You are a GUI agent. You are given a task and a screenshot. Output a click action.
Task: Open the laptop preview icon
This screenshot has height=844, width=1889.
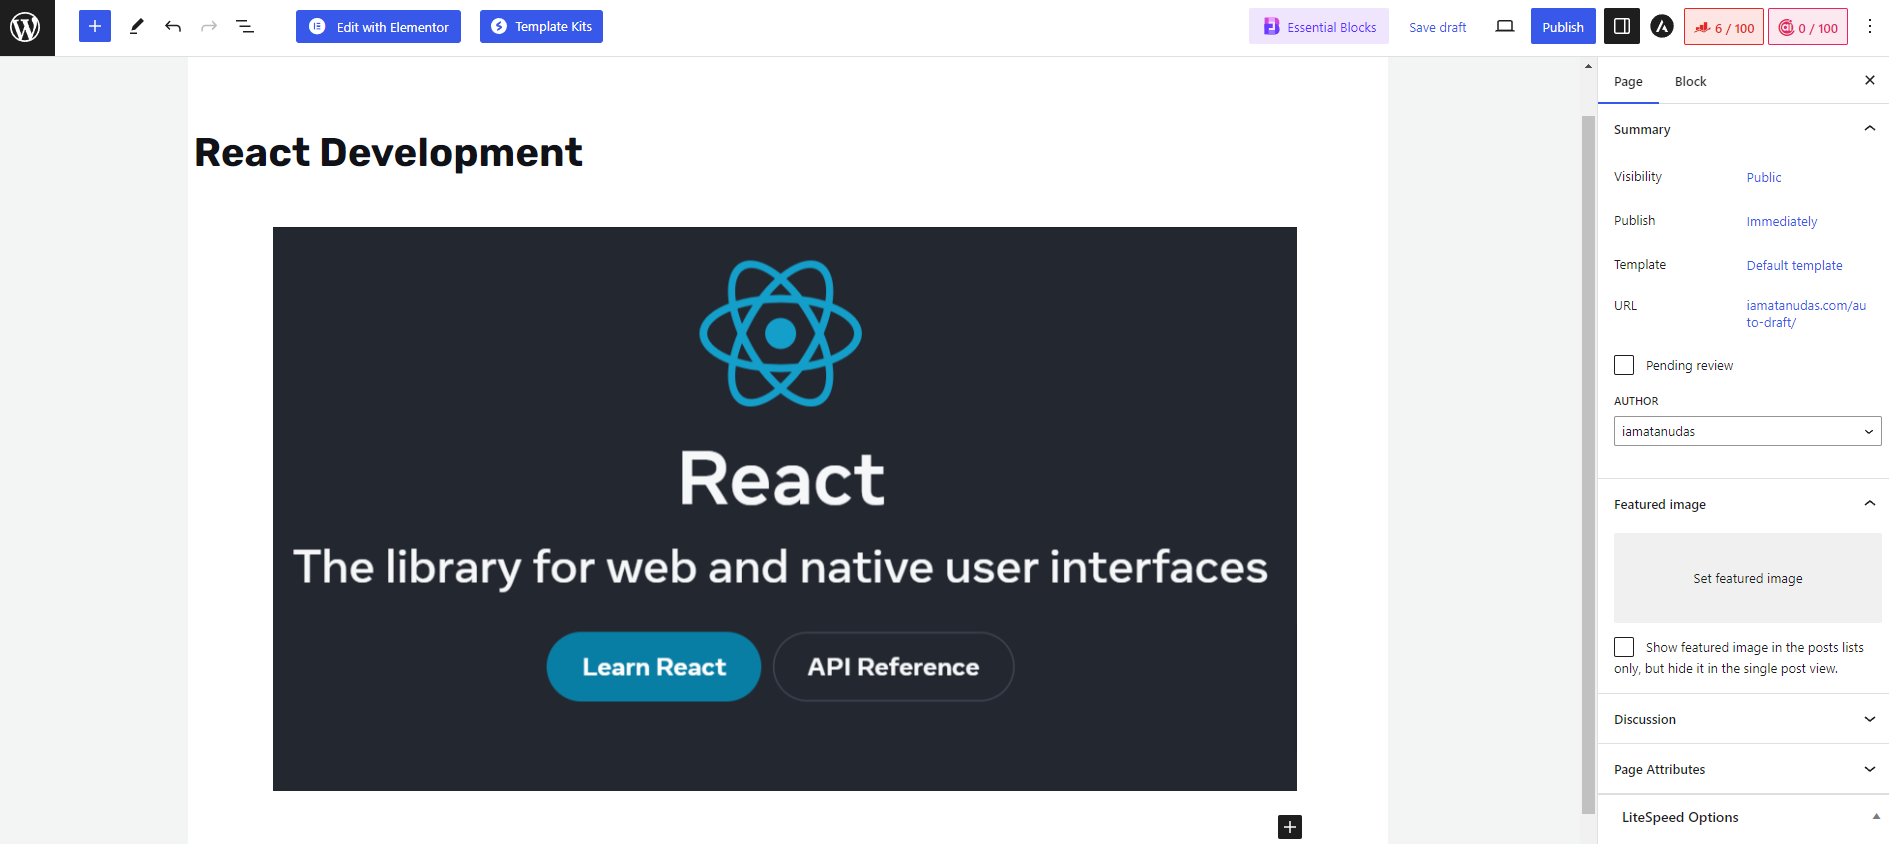[x=1505, y=26]
